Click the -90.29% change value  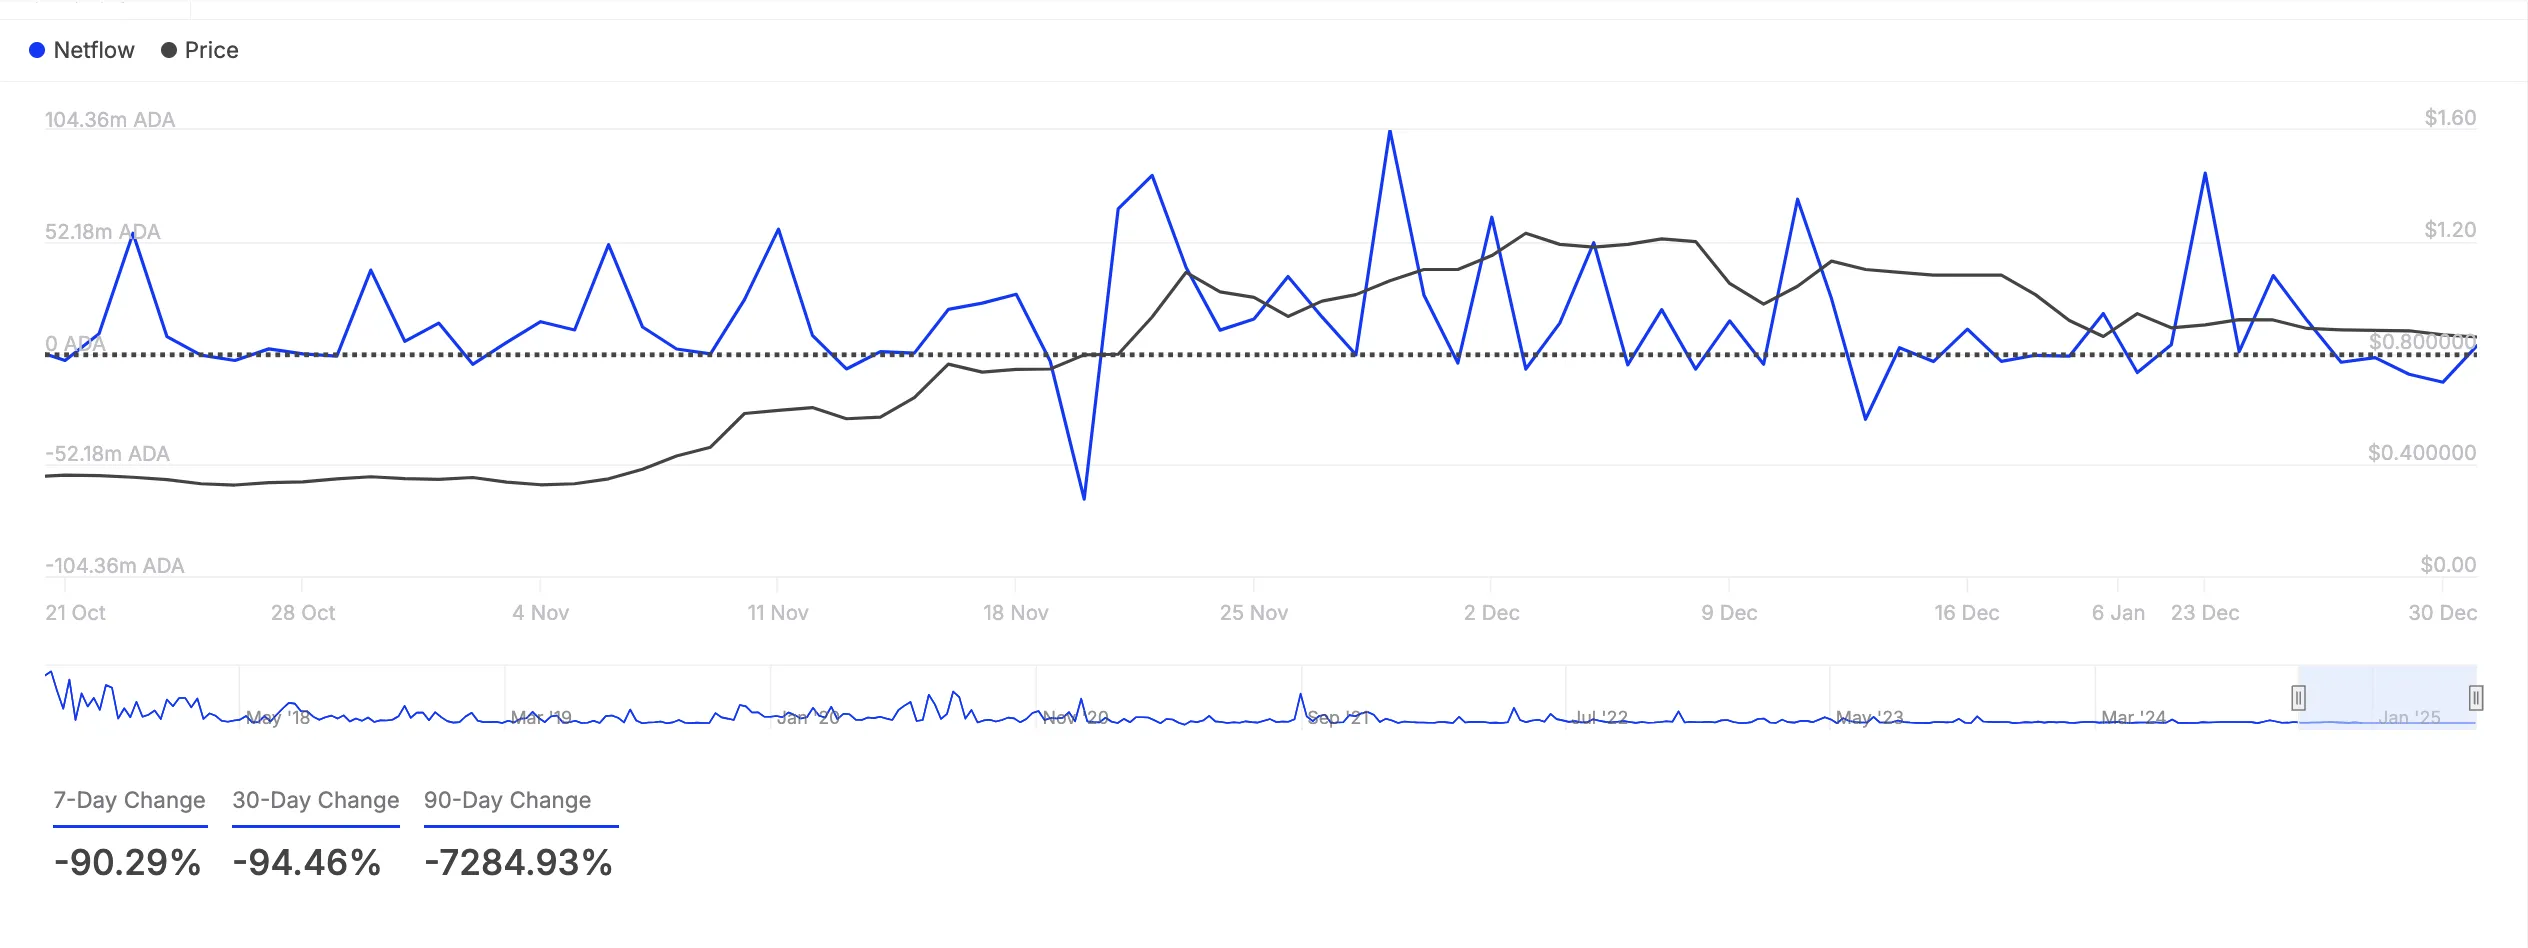tap(127, 862)
